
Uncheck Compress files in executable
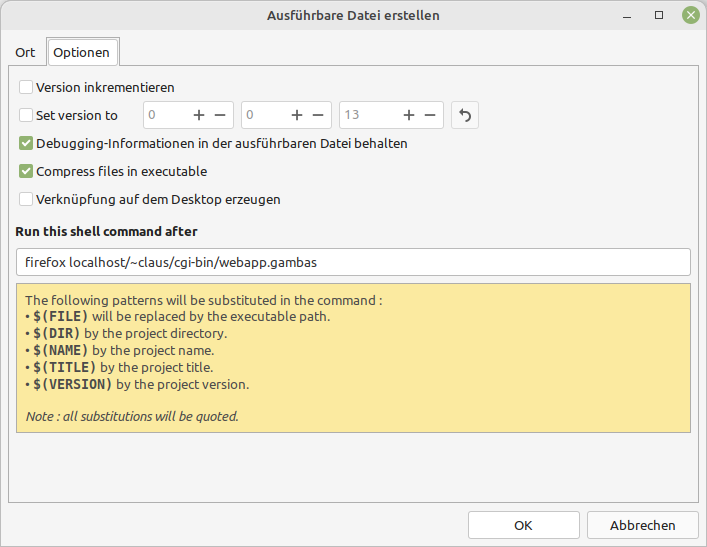[27, 171]
